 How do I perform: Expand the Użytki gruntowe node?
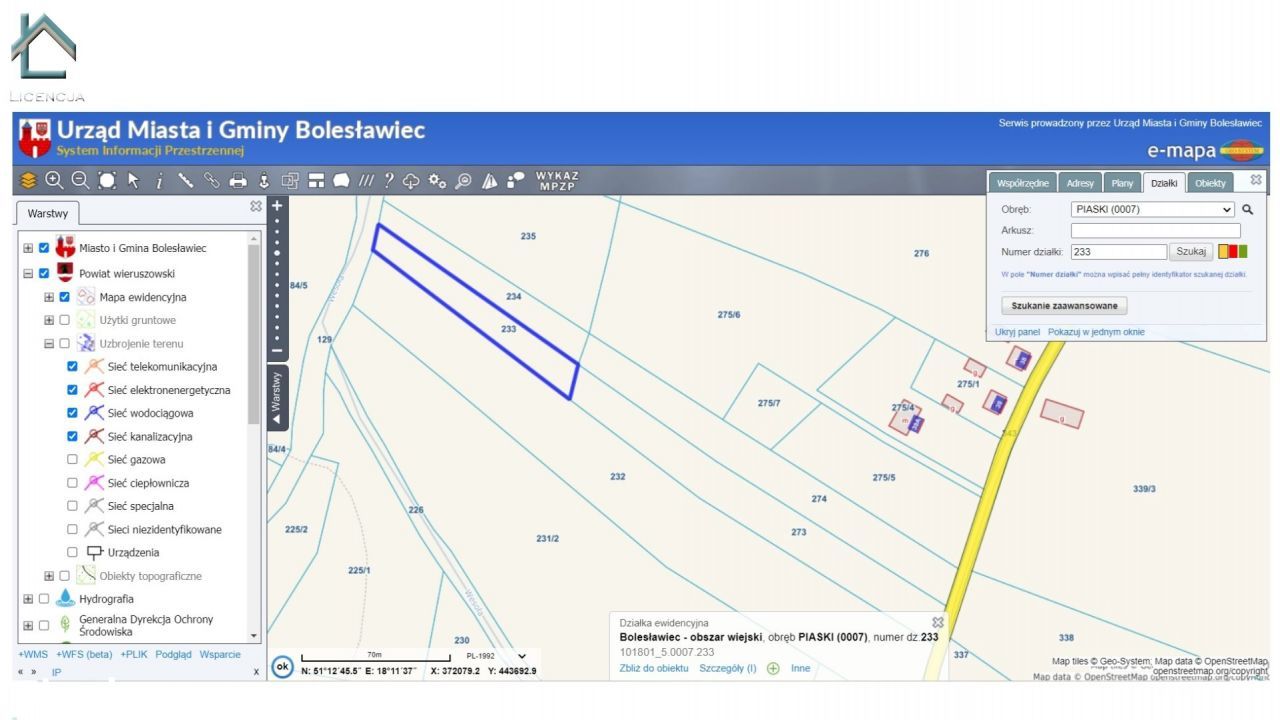click(x=49, y=320)
